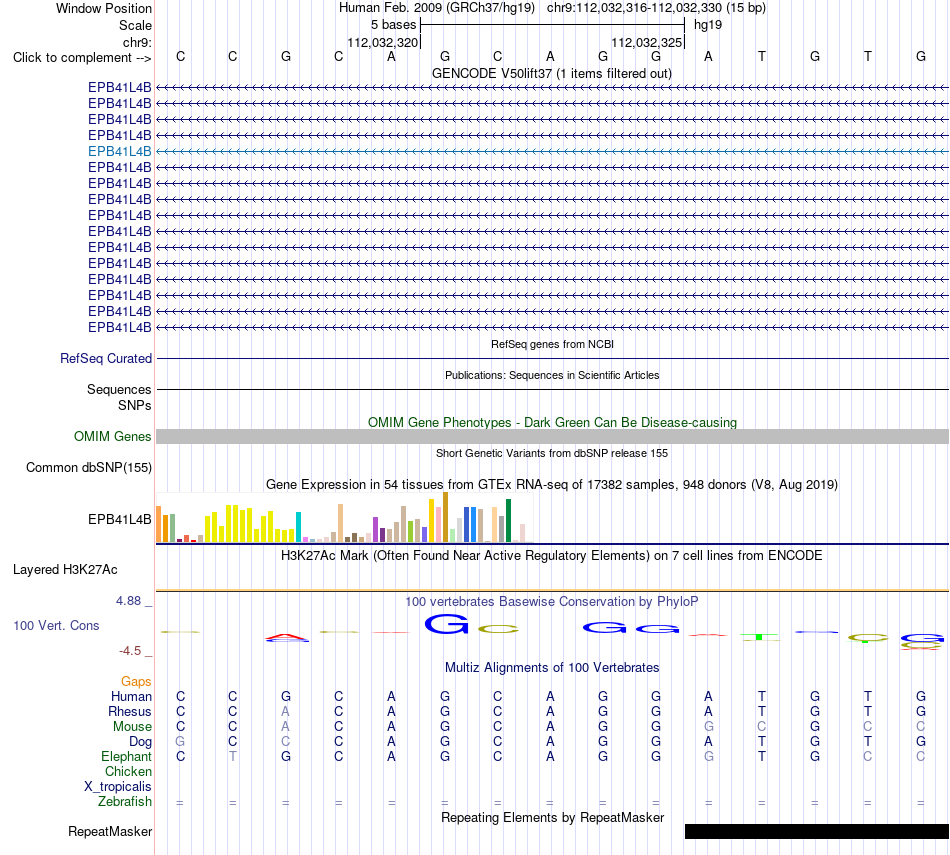Click the chr9:112,032,316-112,032,330 (15 bp) position text
Screen dimensions: 950x855
656,8
